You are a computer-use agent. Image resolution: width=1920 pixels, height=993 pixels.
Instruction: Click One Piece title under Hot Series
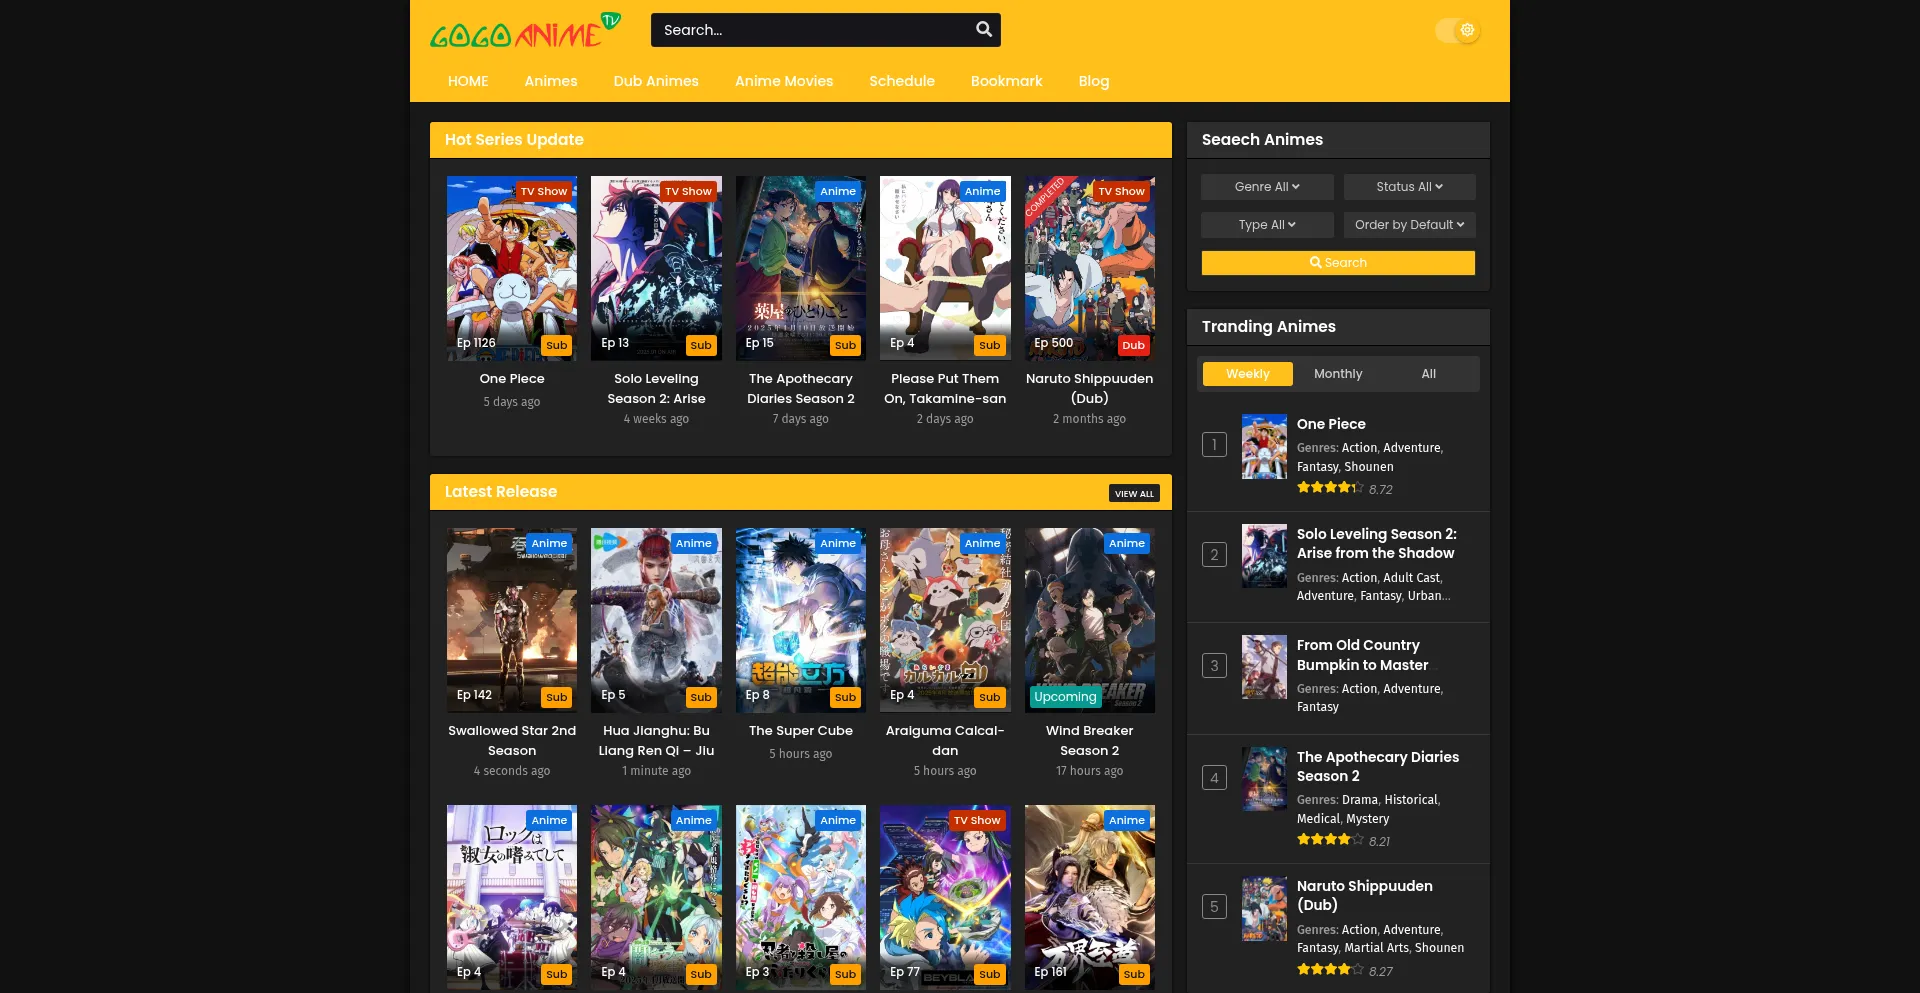point(512,379)
